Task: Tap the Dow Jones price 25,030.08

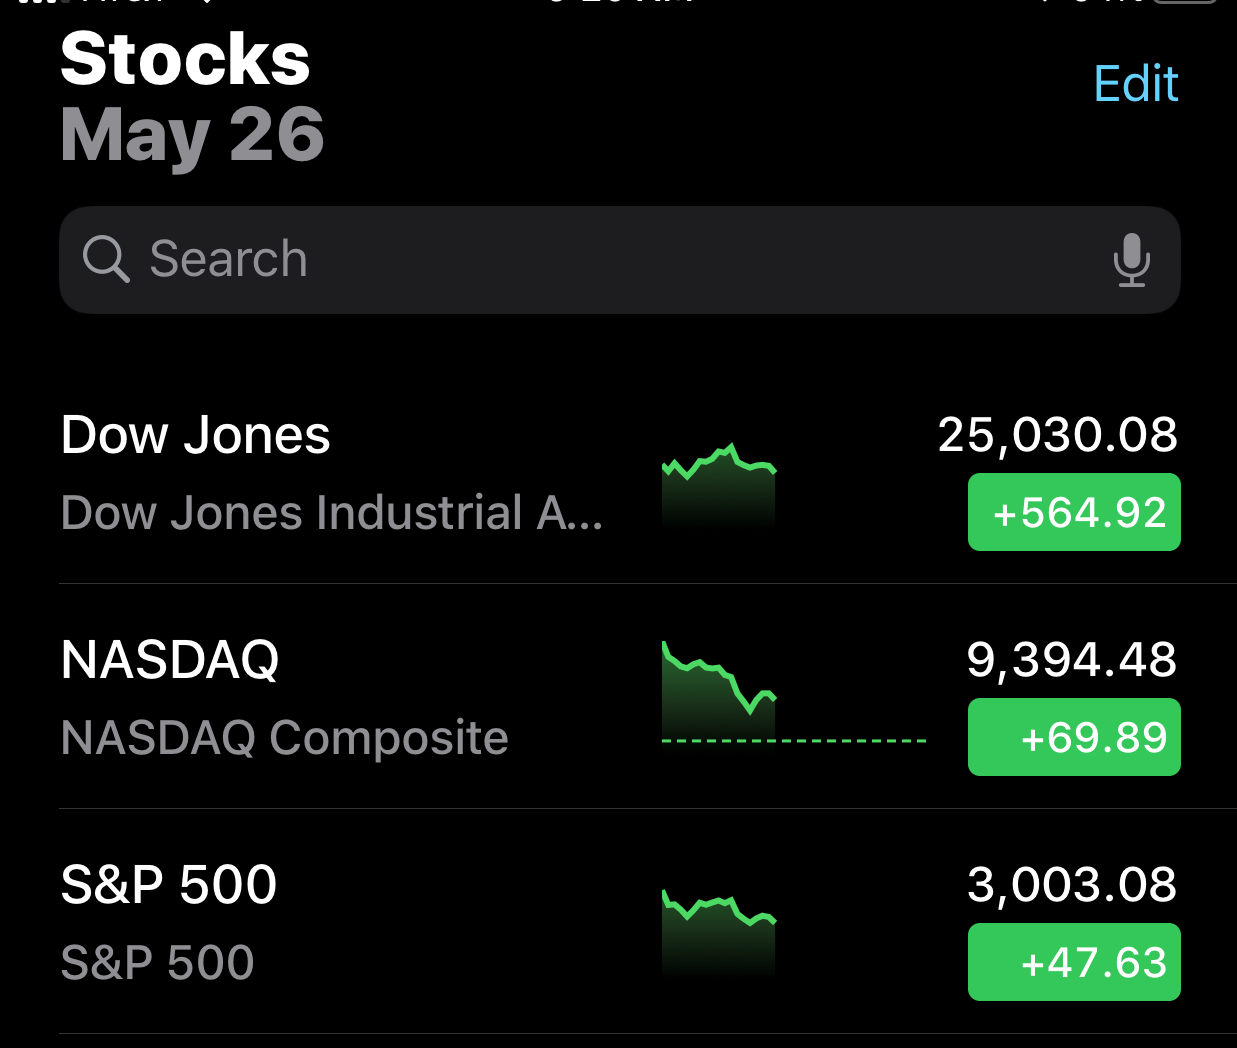Action: 1057,435
